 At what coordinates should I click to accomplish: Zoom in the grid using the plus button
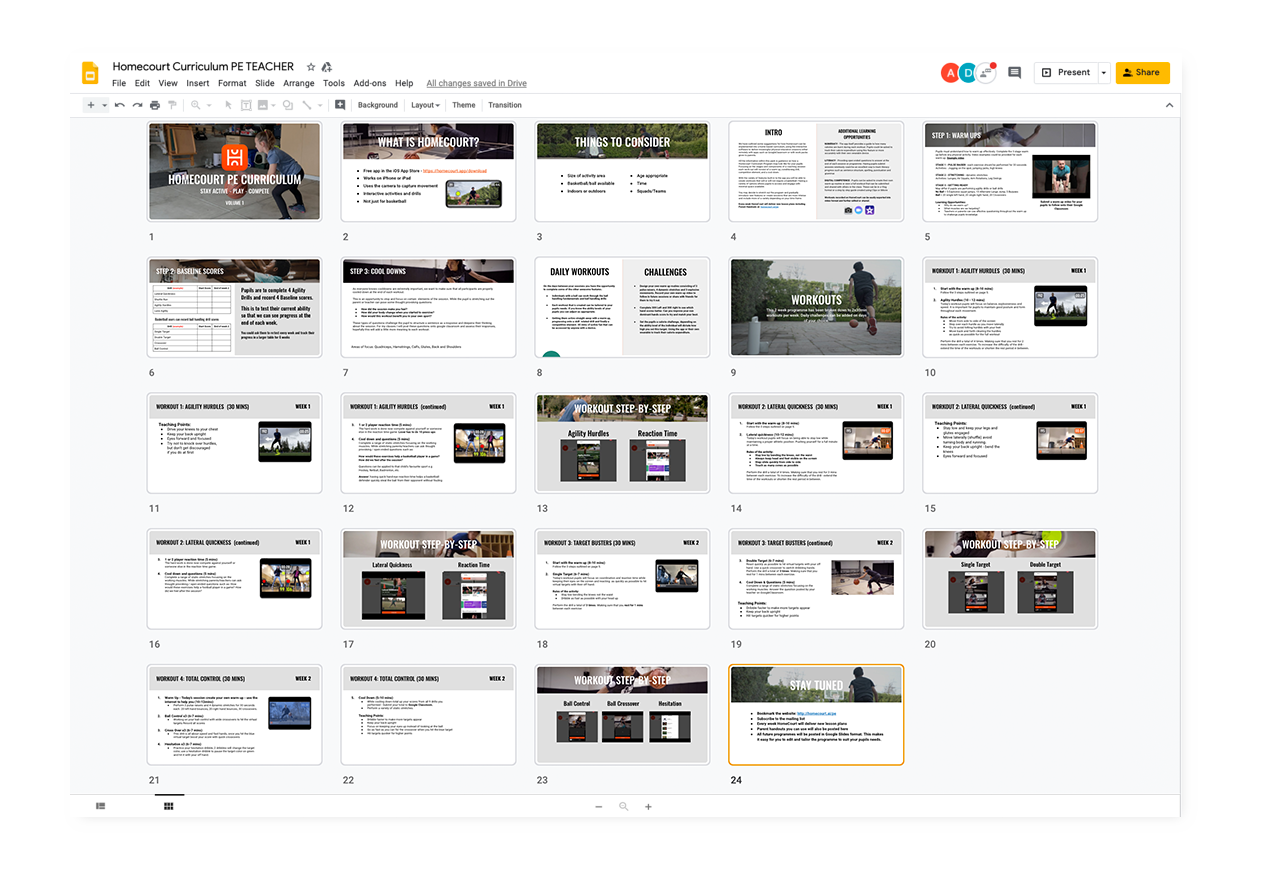pos(648,807)
